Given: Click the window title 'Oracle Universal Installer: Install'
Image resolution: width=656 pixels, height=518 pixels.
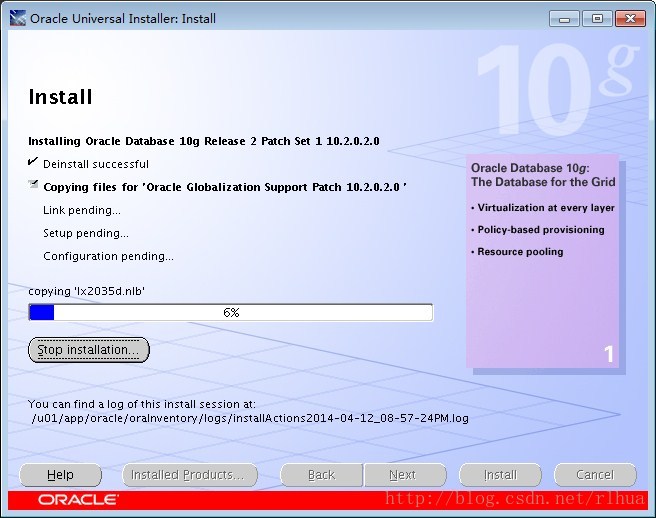Looking at the screenshot, I should [123, 19].
